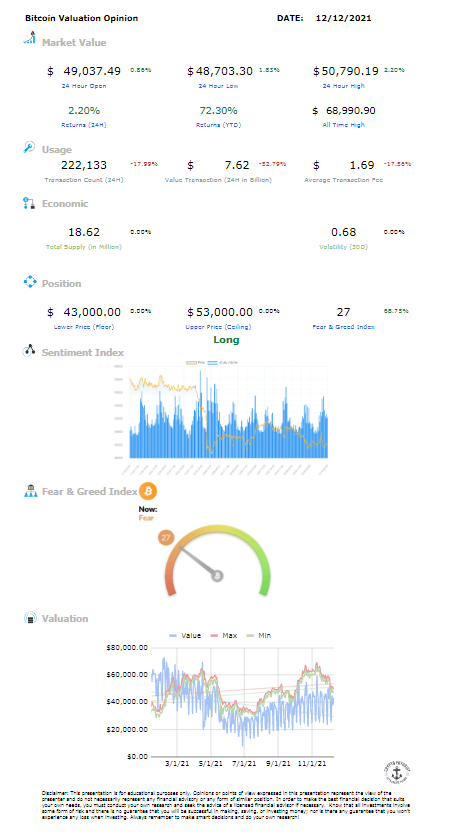449x836 pixels.
Task: Click the Fear & Greed Index bank icon
Action: click(30, 491)
